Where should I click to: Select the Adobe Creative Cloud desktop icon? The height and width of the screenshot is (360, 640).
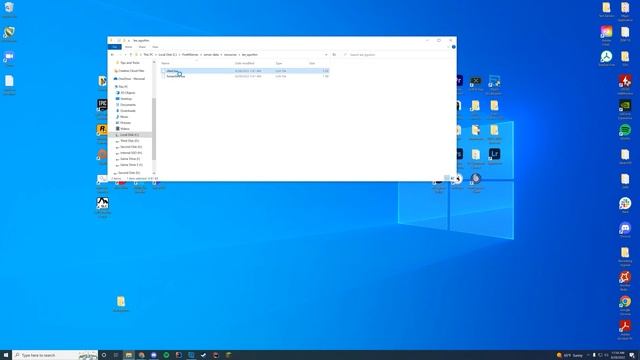pyautogui.click(x=607, y=34)
